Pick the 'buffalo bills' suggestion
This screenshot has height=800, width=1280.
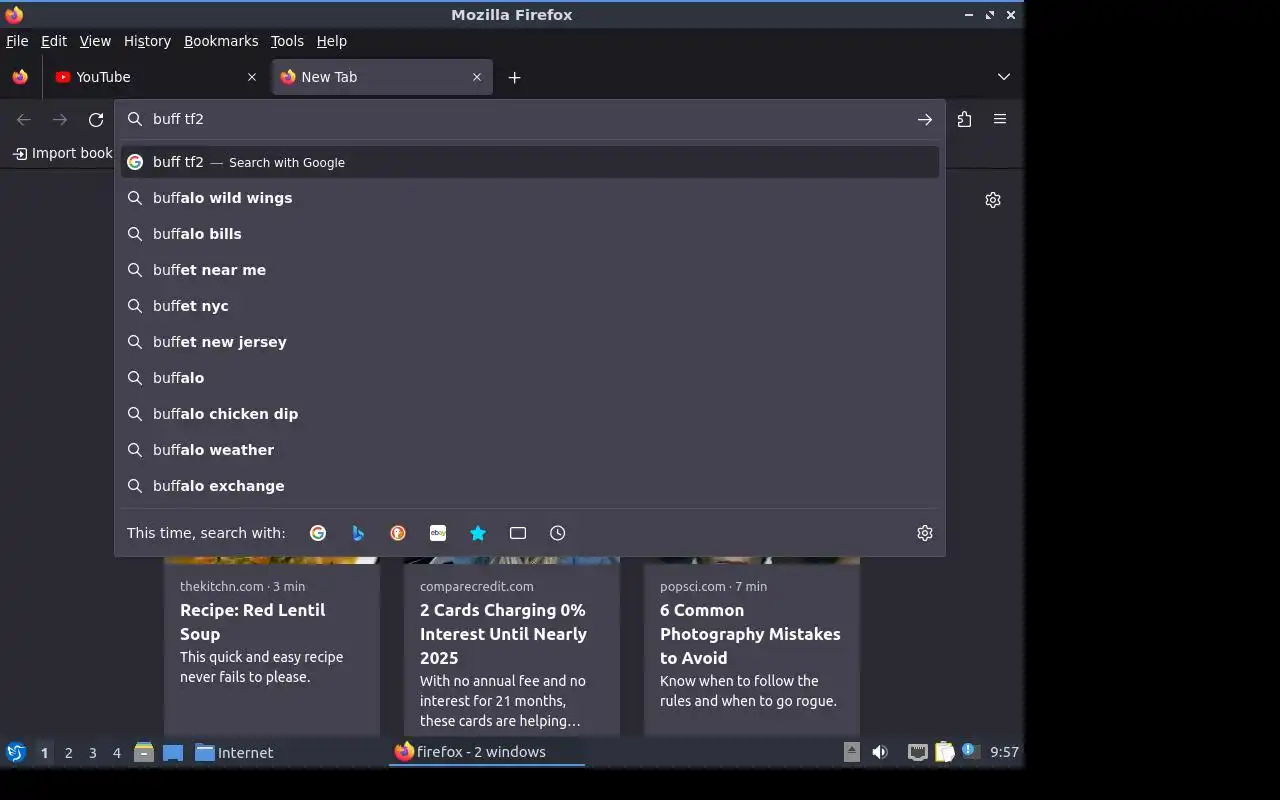(530, 234)
